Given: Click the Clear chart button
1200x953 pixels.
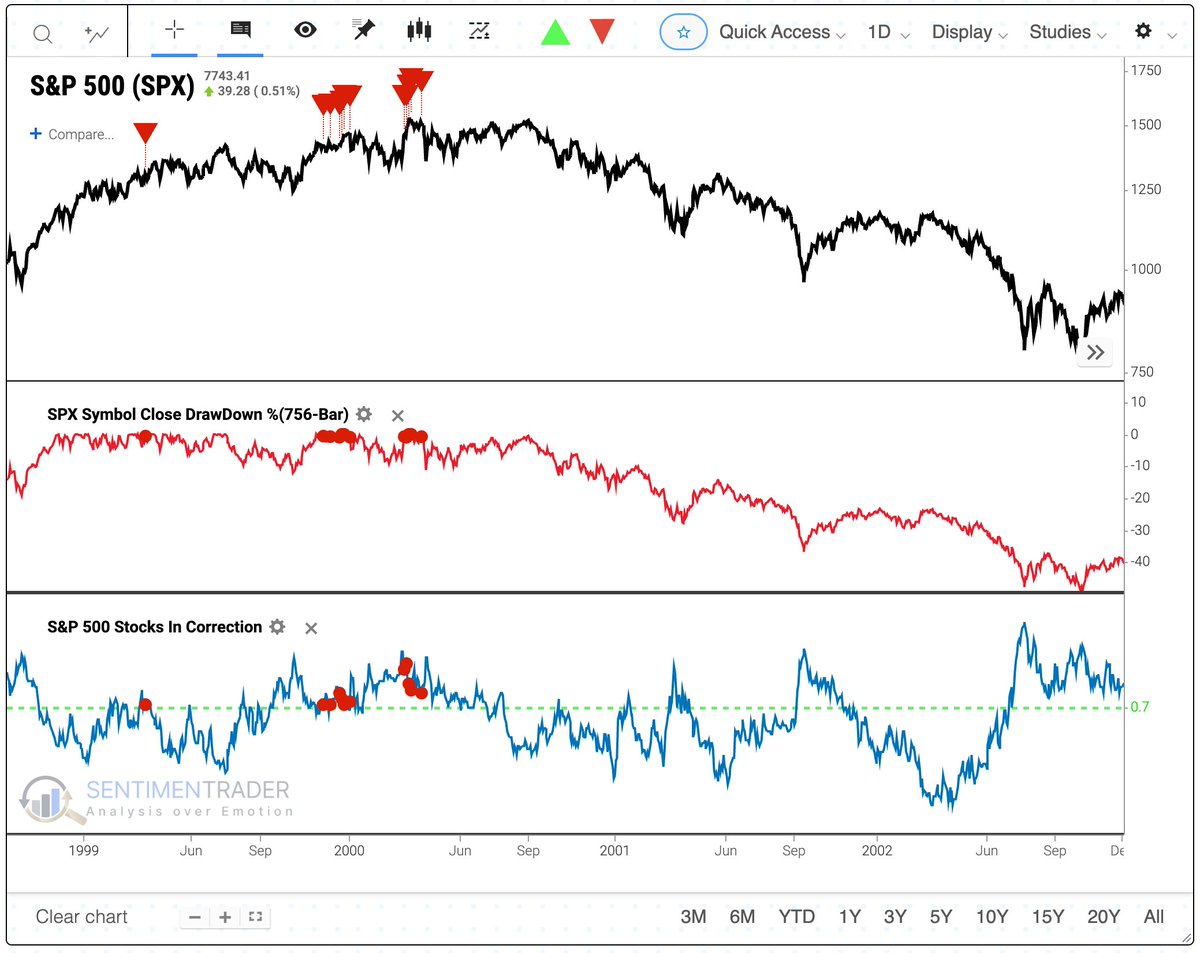Looking at the screenshot, I should coord(82,916).
